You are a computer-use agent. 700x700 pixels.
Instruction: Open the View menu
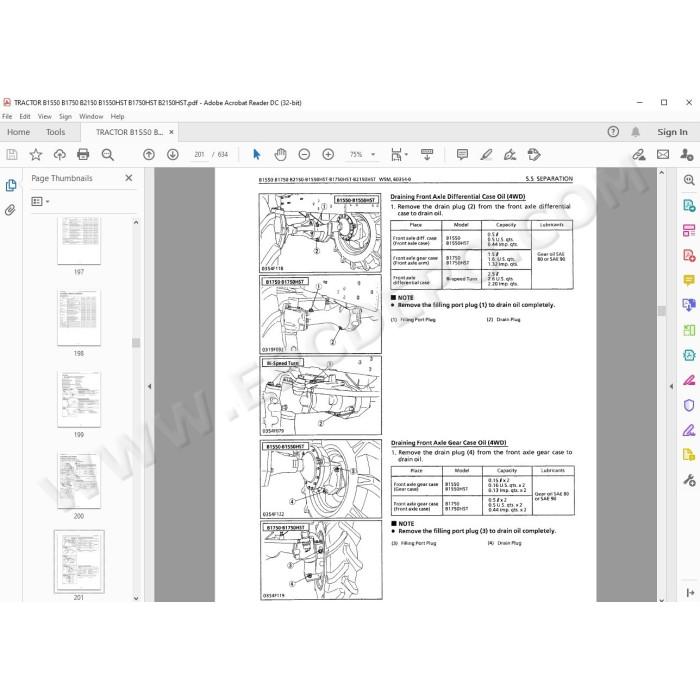[x=45, y=117]
